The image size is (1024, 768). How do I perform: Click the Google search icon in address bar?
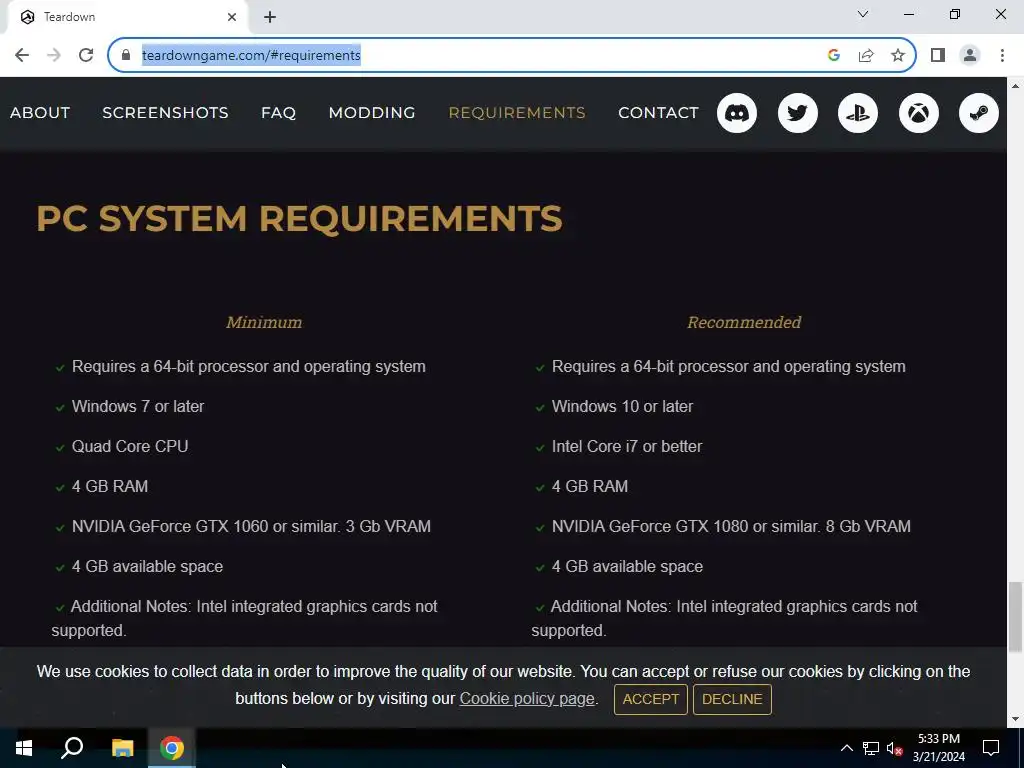(x=833, y=55)
